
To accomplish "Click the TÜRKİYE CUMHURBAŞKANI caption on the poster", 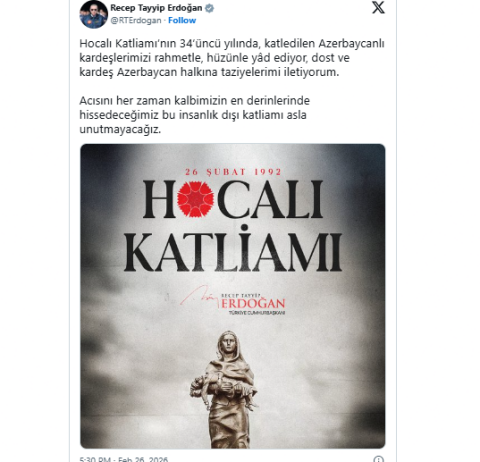I will (257, 313).
